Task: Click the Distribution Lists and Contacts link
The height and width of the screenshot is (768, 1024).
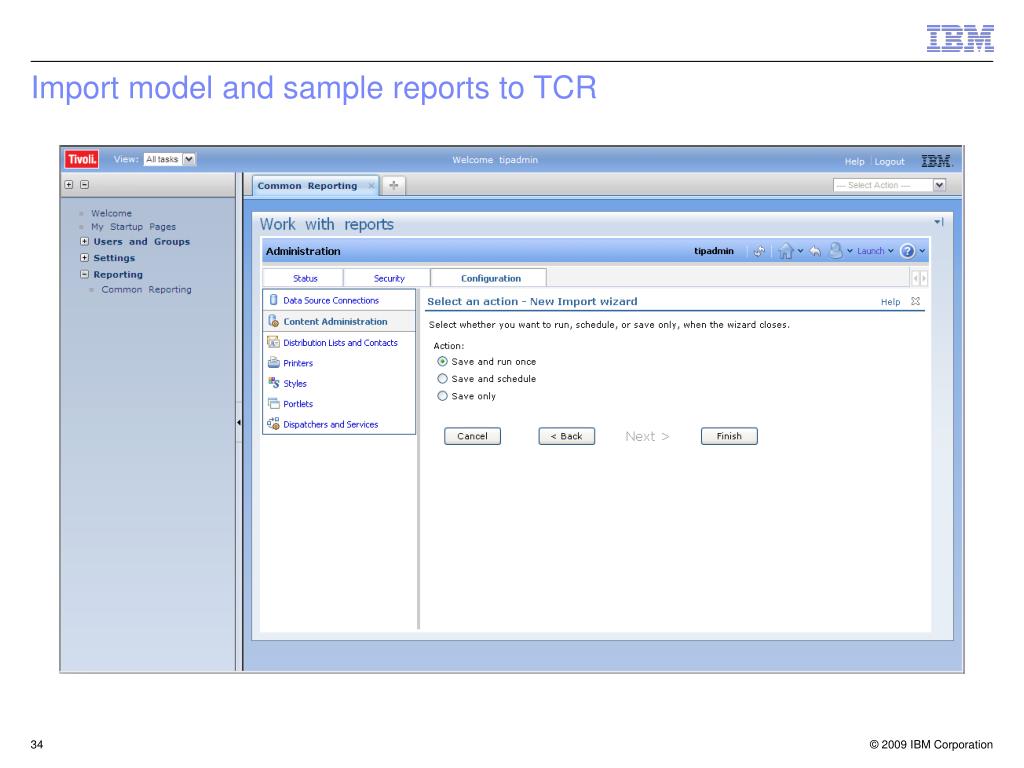Action: click(340, 342)
